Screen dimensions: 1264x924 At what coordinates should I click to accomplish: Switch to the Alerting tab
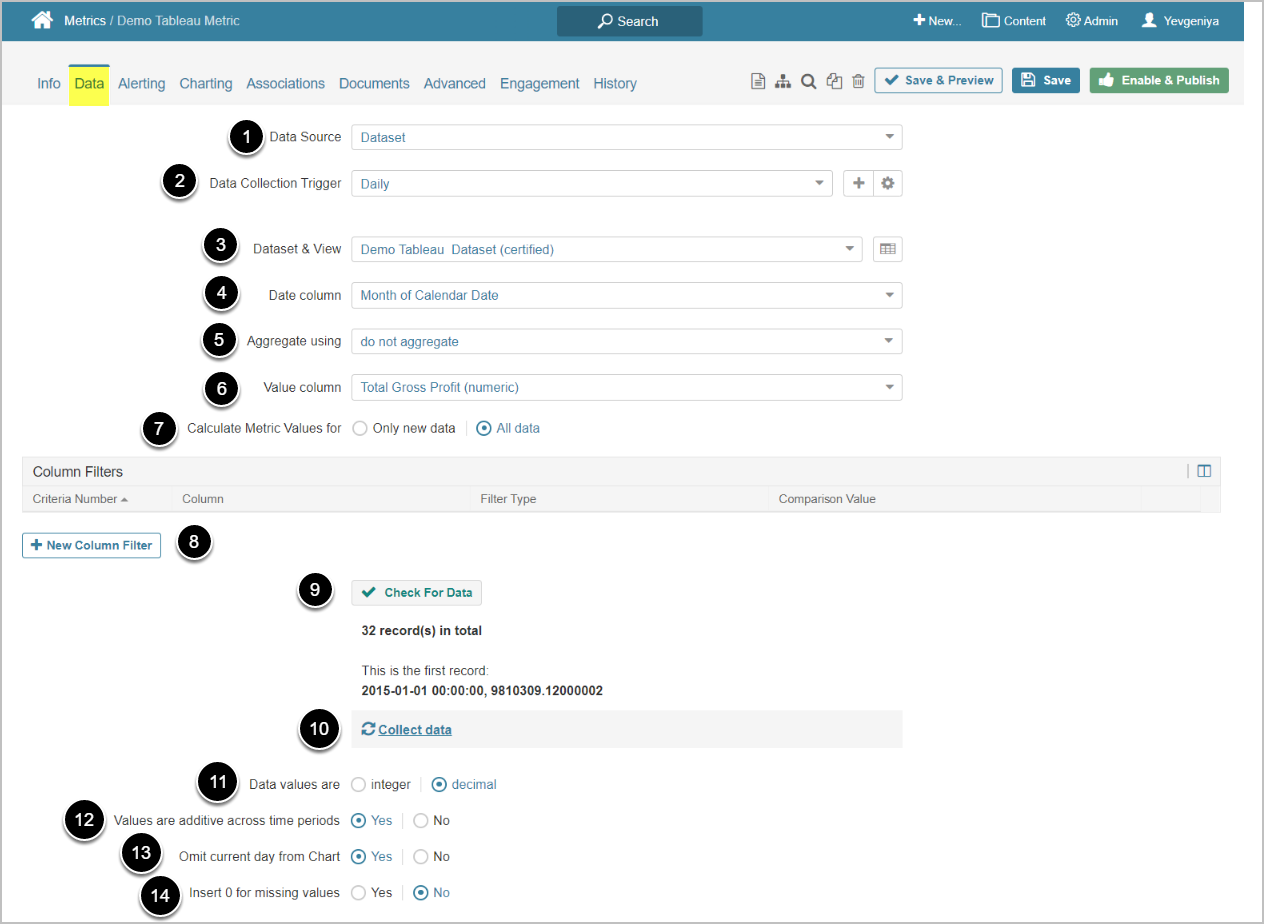tap(142, 84)
